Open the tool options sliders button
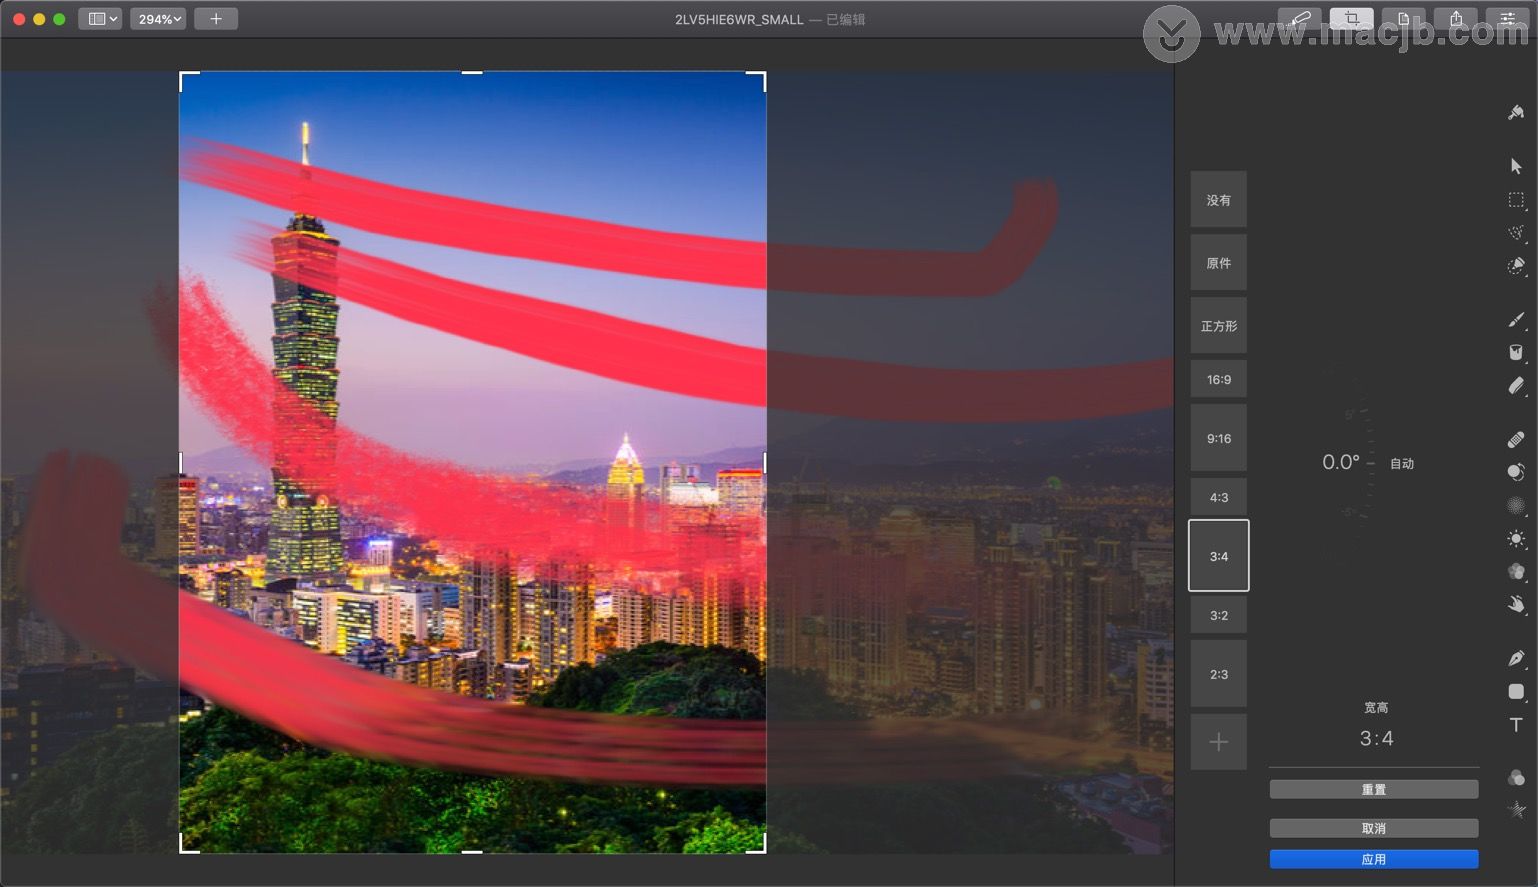1538x887 pixels. click(x=1508, y=18)
